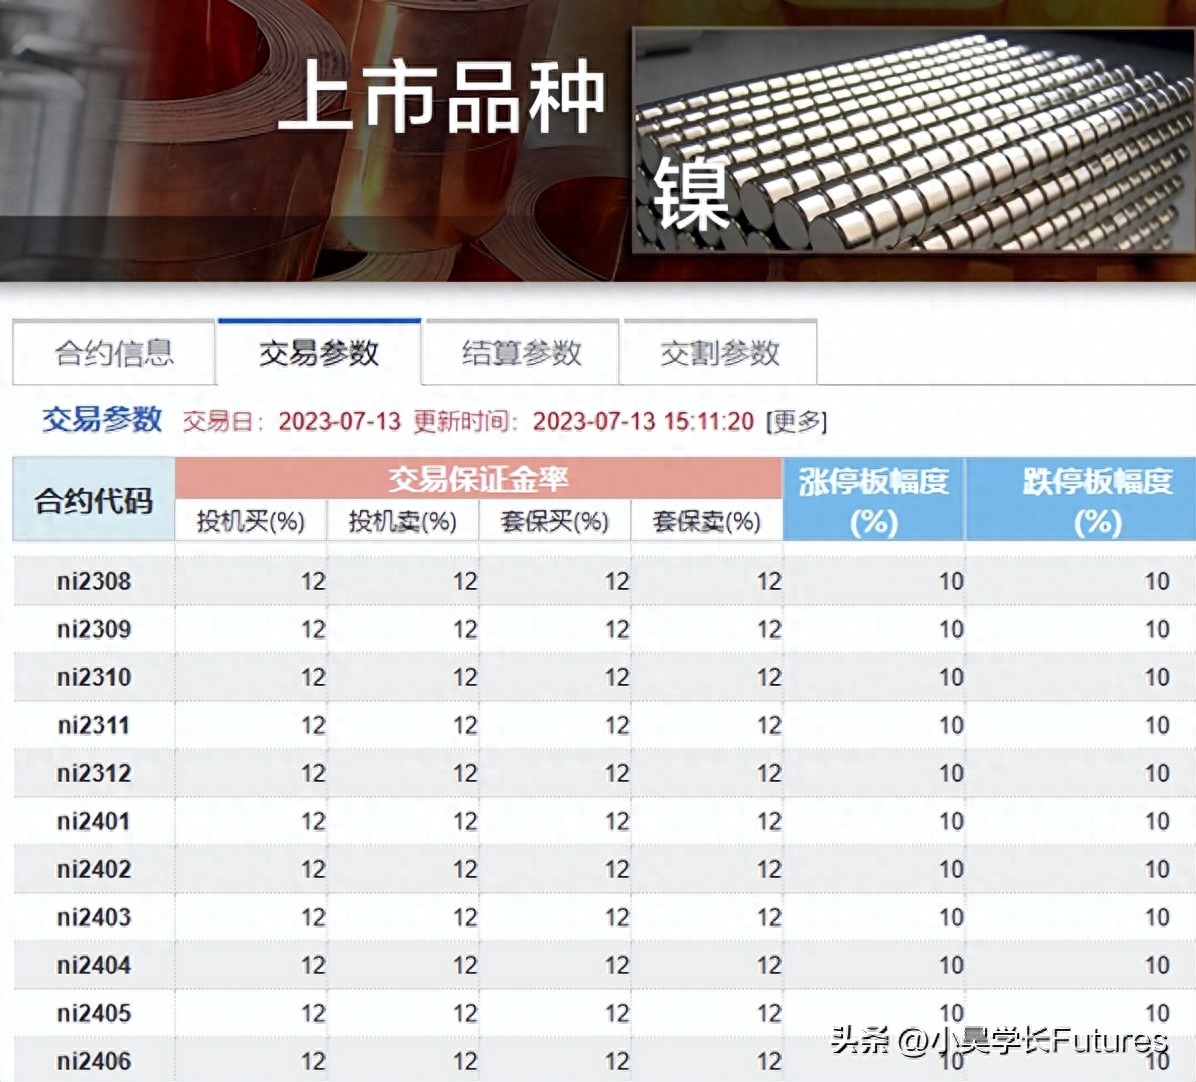Click ni2404's 涨停板幅度 value 10
The width and height of the screenshot is (1196, 1082).
[951, 965]
